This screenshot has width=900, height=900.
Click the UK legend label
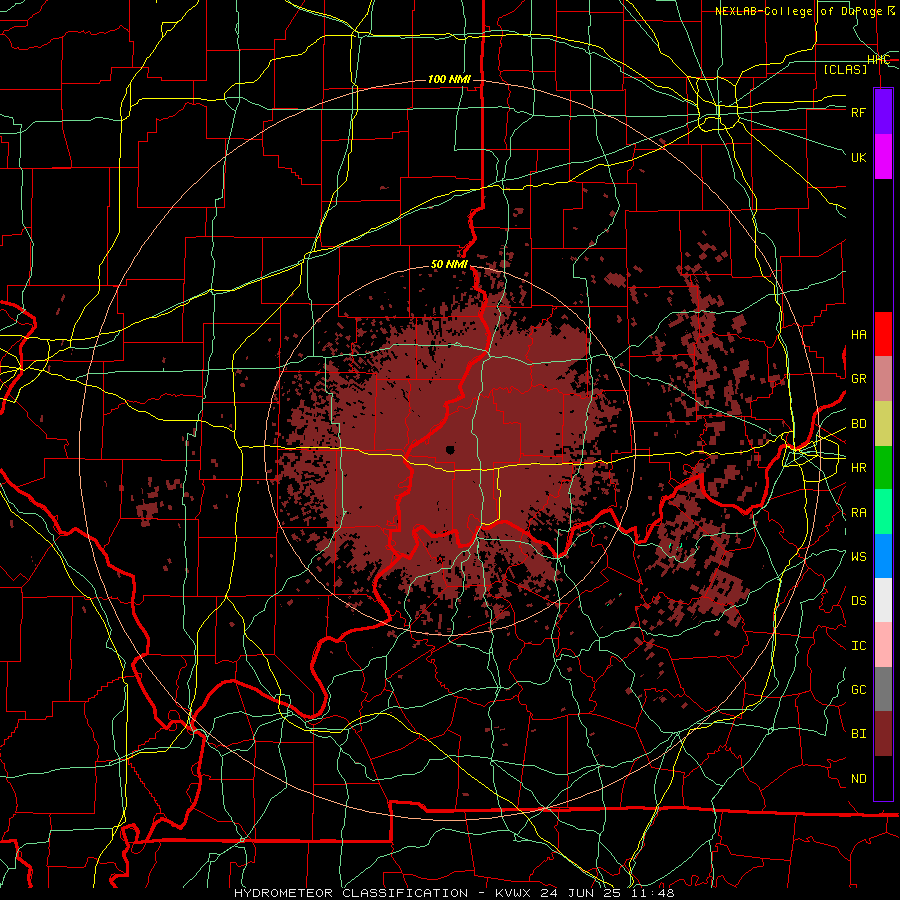point(858,157)
